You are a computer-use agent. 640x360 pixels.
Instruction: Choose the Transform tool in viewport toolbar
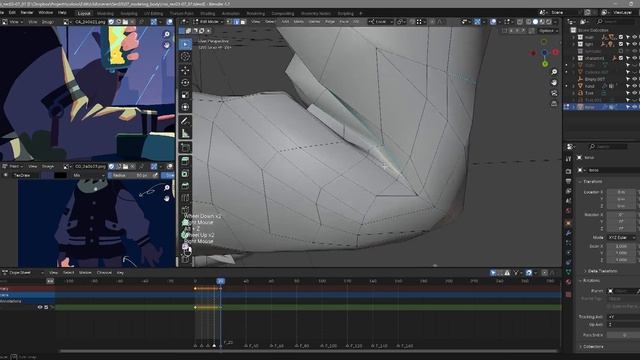(185, 107)
